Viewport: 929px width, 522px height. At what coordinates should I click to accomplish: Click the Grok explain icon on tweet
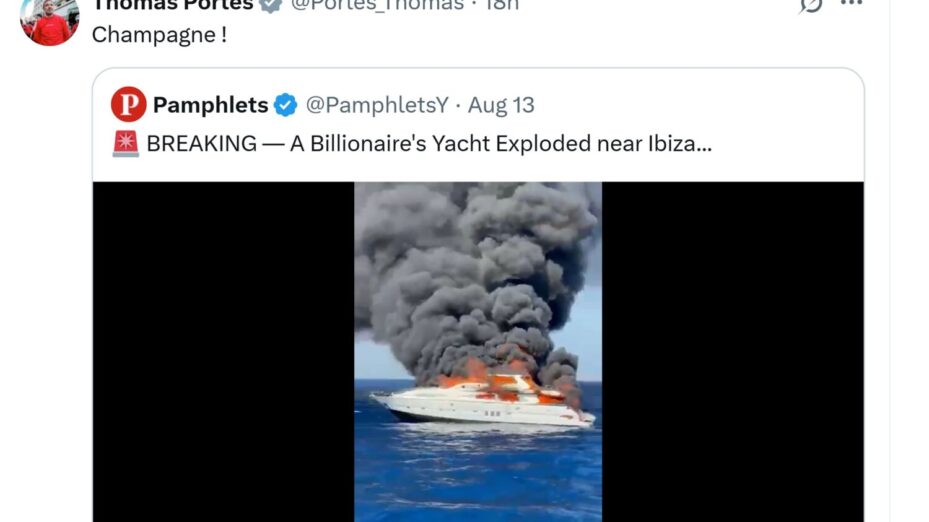point(811,5)
